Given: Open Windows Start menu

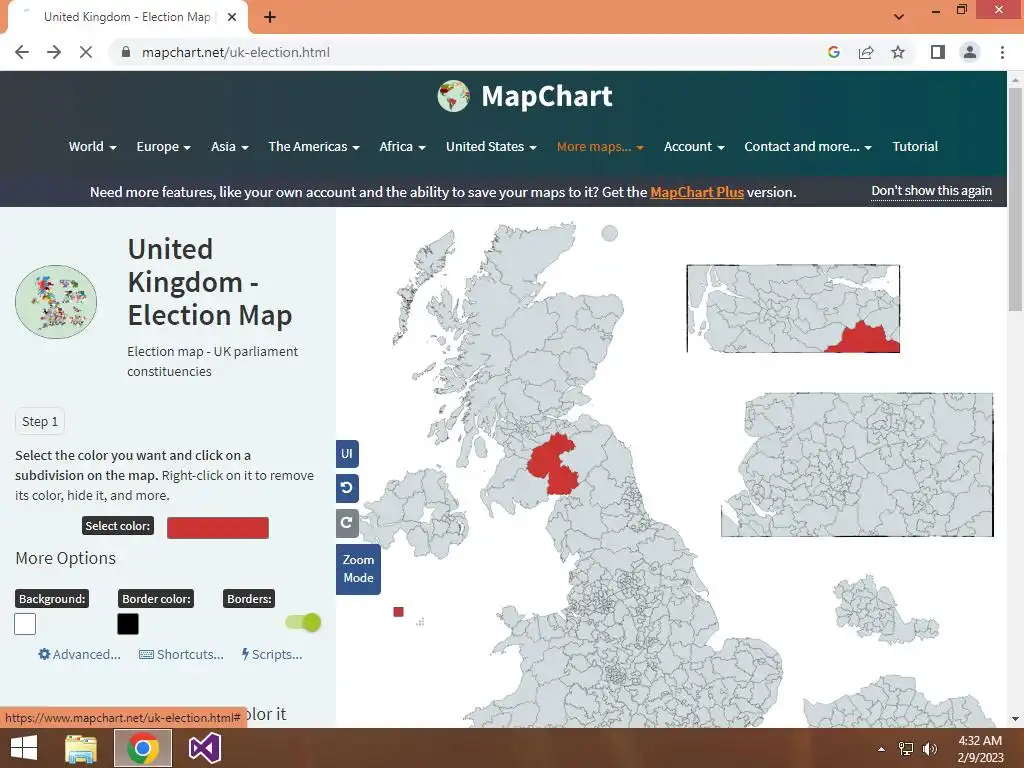Looking at the screenshot, I should coord(24,748).
